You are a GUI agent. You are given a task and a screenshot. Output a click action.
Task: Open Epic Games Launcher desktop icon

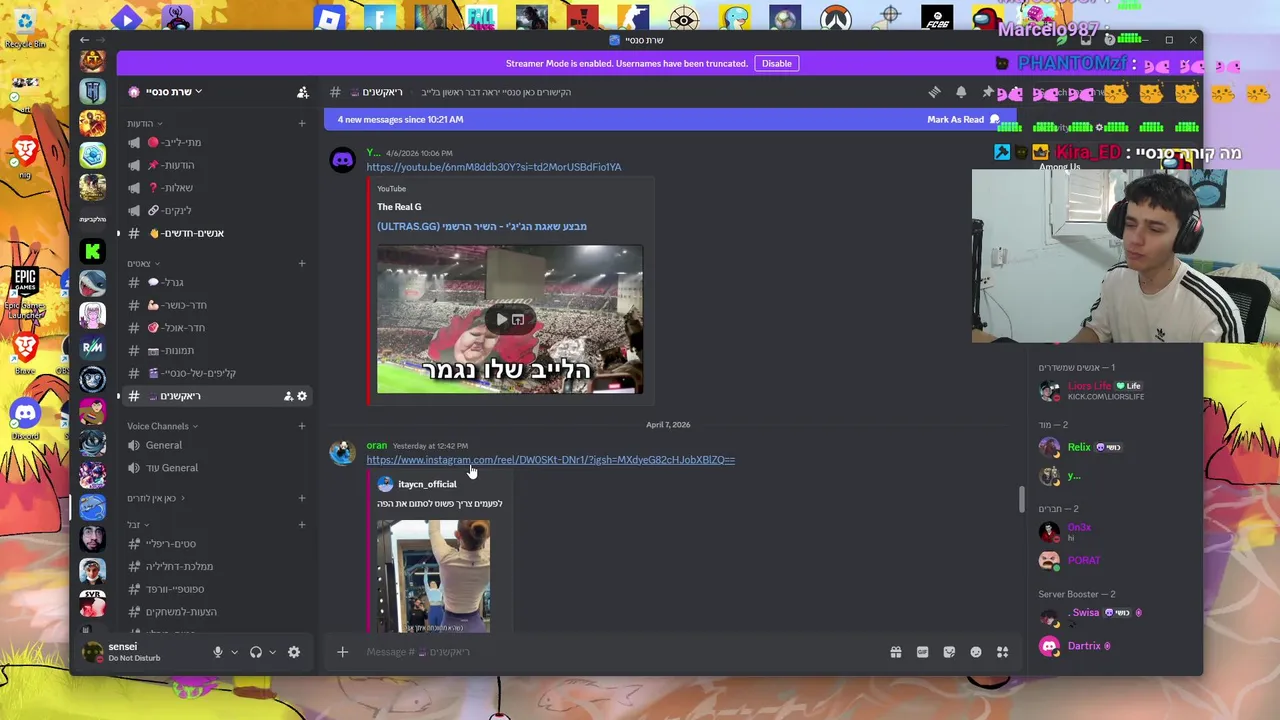pyautogui.click(x=25, y=294)
